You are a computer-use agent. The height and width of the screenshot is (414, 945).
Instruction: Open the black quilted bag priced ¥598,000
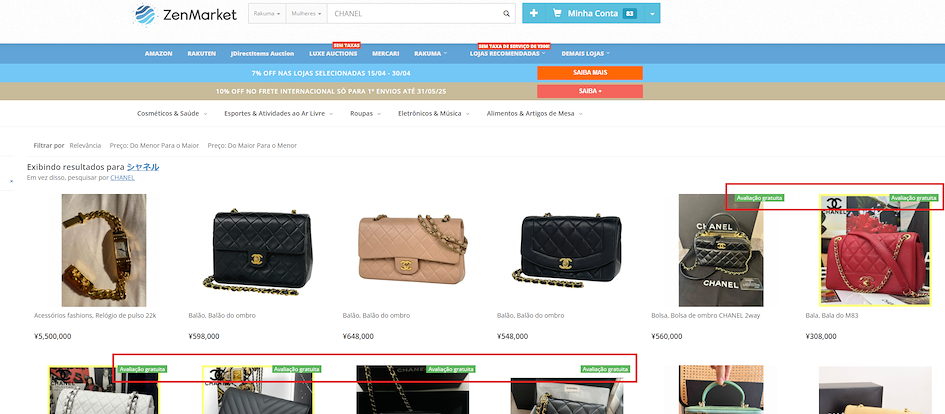tap(258, 250)
